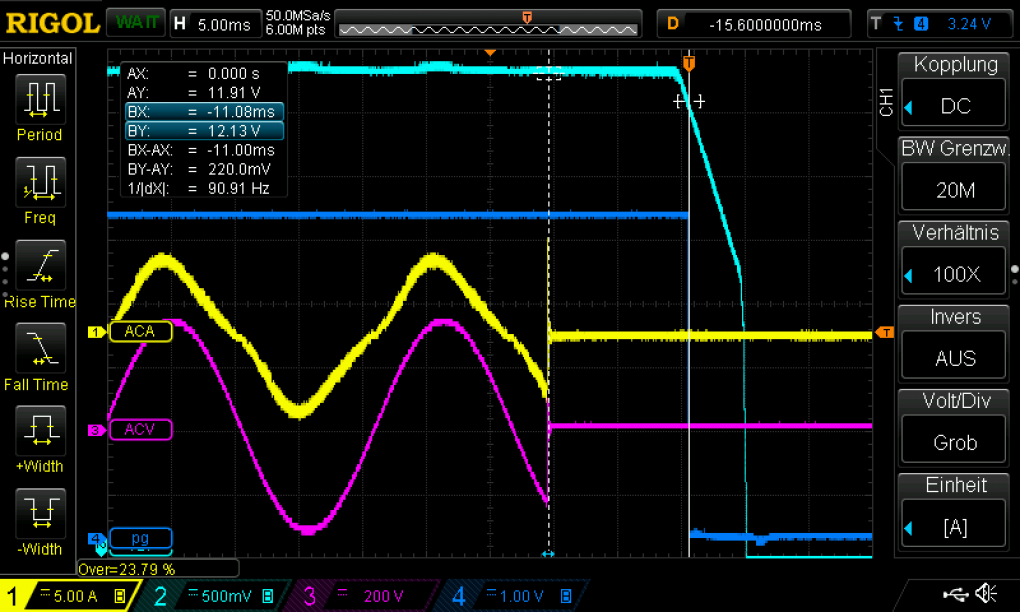Click the channel 1 ground marker
This screenshot has width=1020, height=612.
[96, 332]
